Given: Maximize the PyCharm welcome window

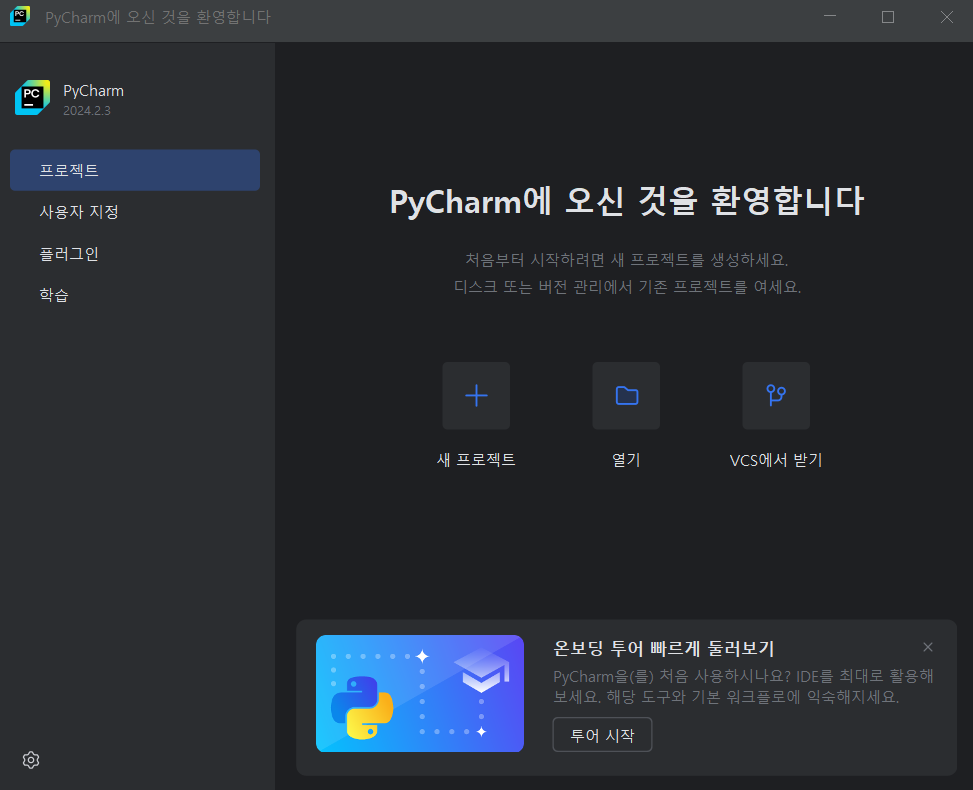Looking at the screenshot, I should click(888, 17).
